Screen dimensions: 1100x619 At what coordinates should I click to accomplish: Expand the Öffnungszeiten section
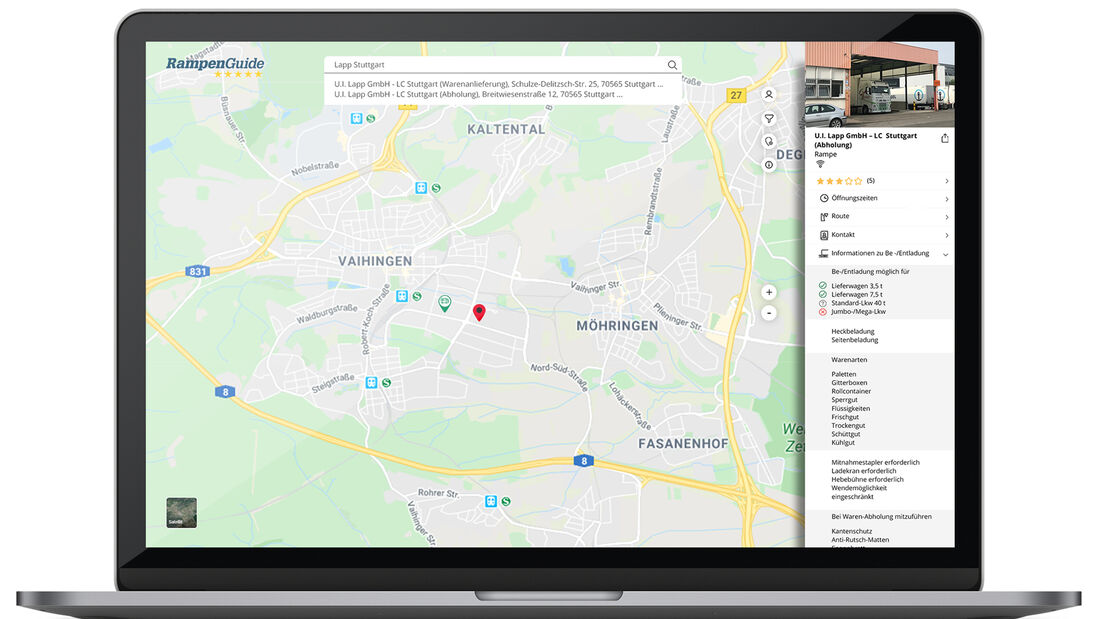click(880, 198)
